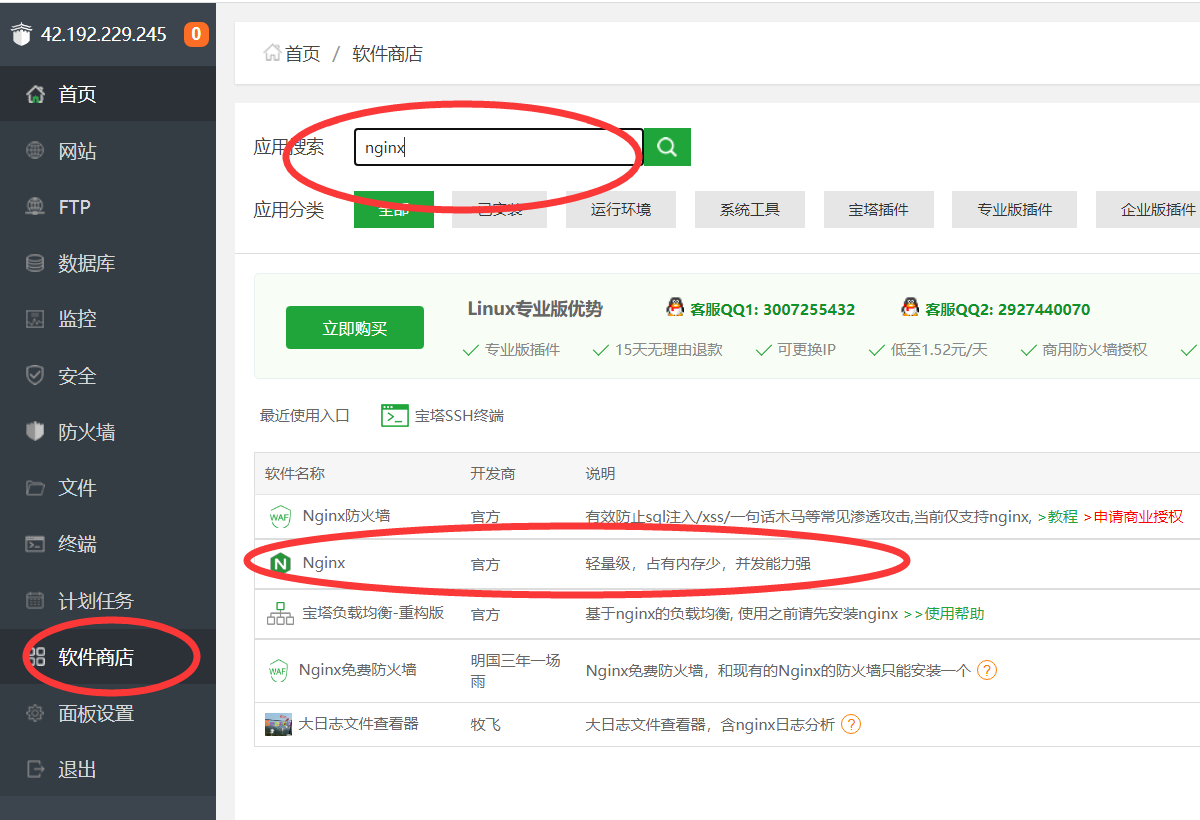Go to the FTP sidebar section
1200x820 pixels.
(x=108, y=207)
